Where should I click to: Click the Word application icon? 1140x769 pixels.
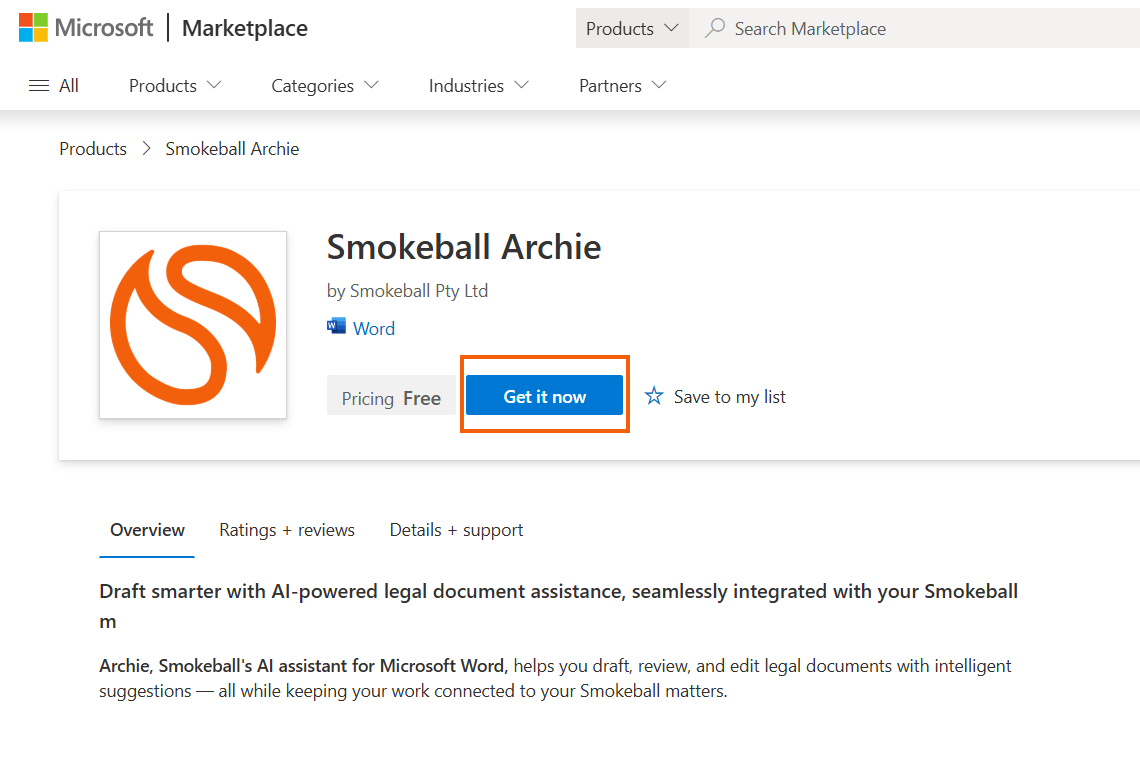(x=336, y=326)
